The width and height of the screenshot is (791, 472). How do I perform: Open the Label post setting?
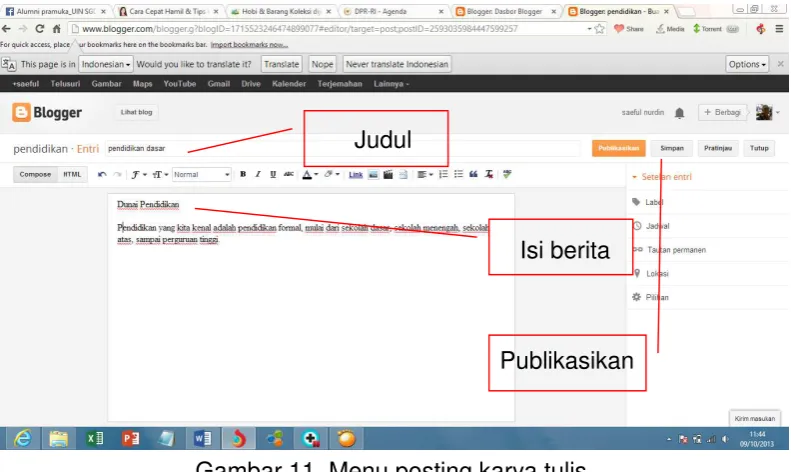click(648, 202)
